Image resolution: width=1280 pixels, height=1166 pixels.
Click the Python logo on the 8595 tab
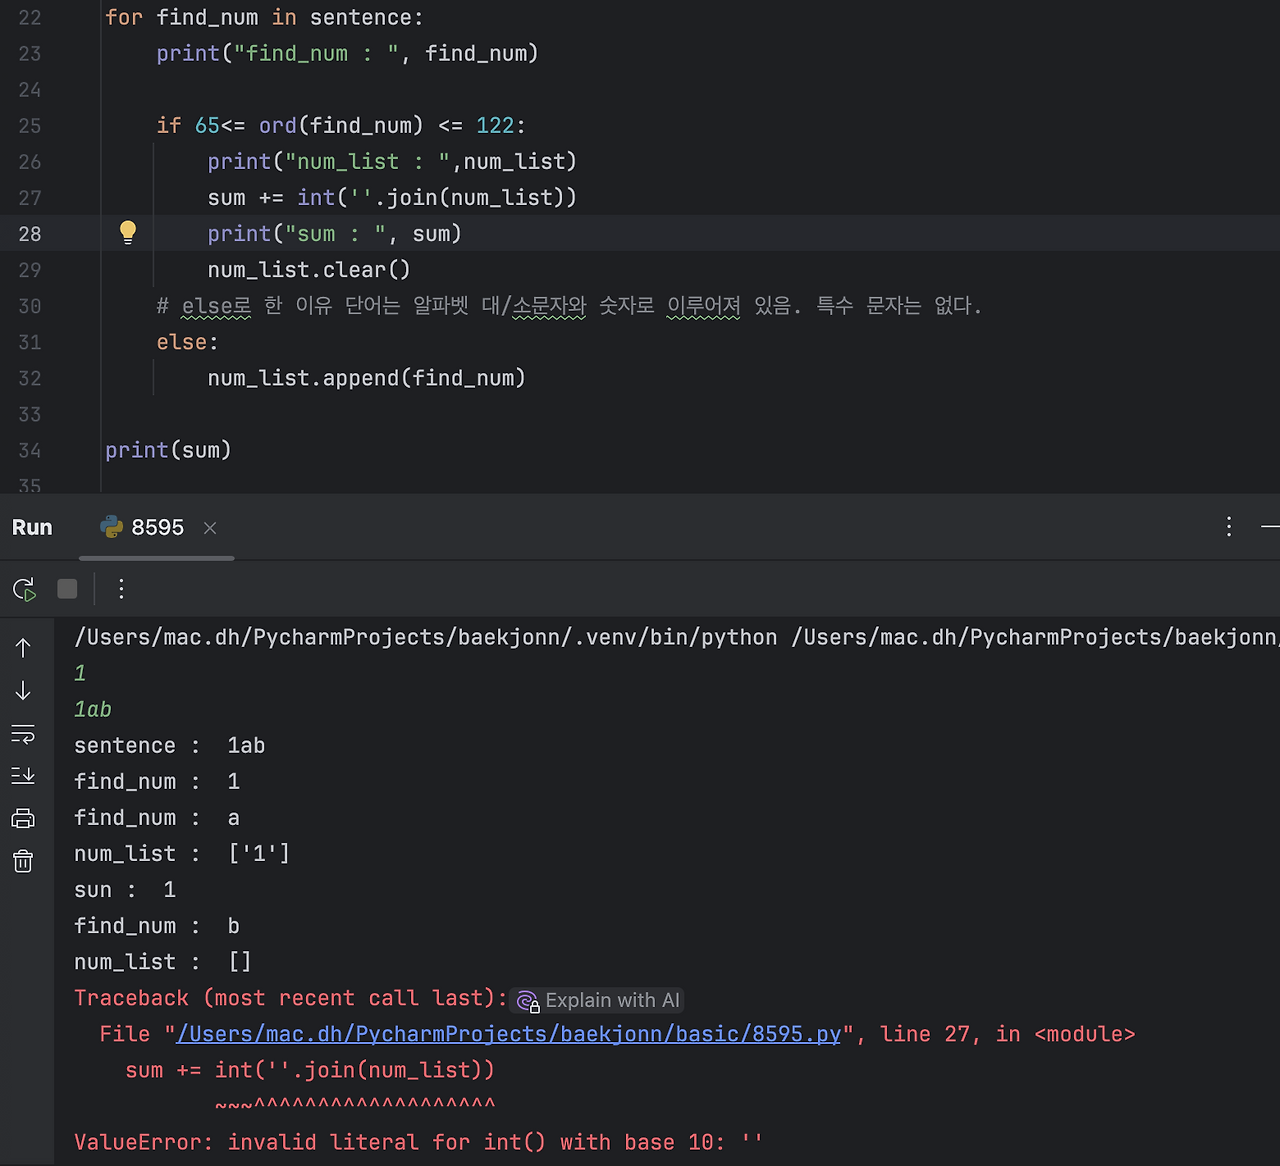pyautogui.click(x=110, y=527)
